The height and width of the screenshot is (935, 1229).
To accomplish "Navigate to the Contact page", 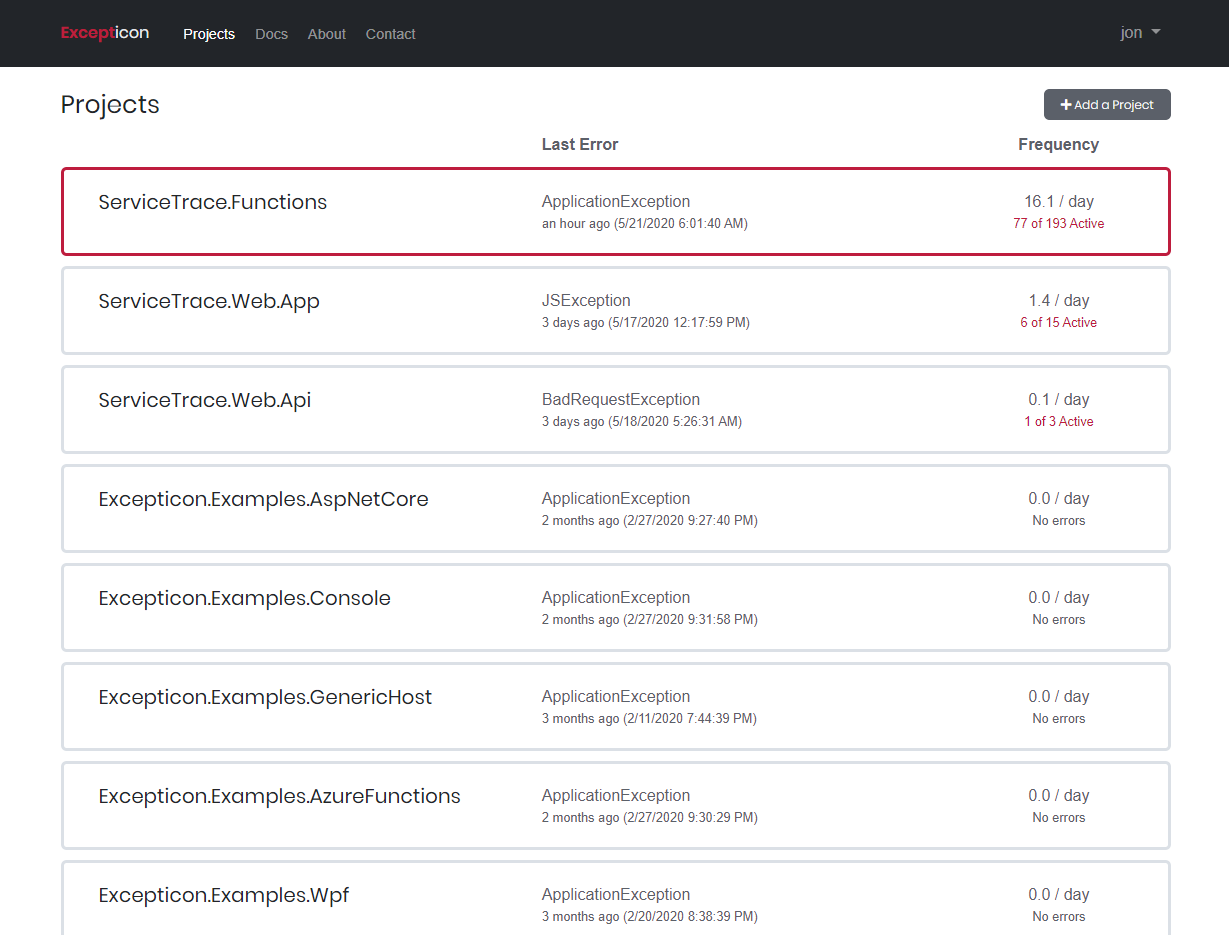I will click(x=390, y=34).
